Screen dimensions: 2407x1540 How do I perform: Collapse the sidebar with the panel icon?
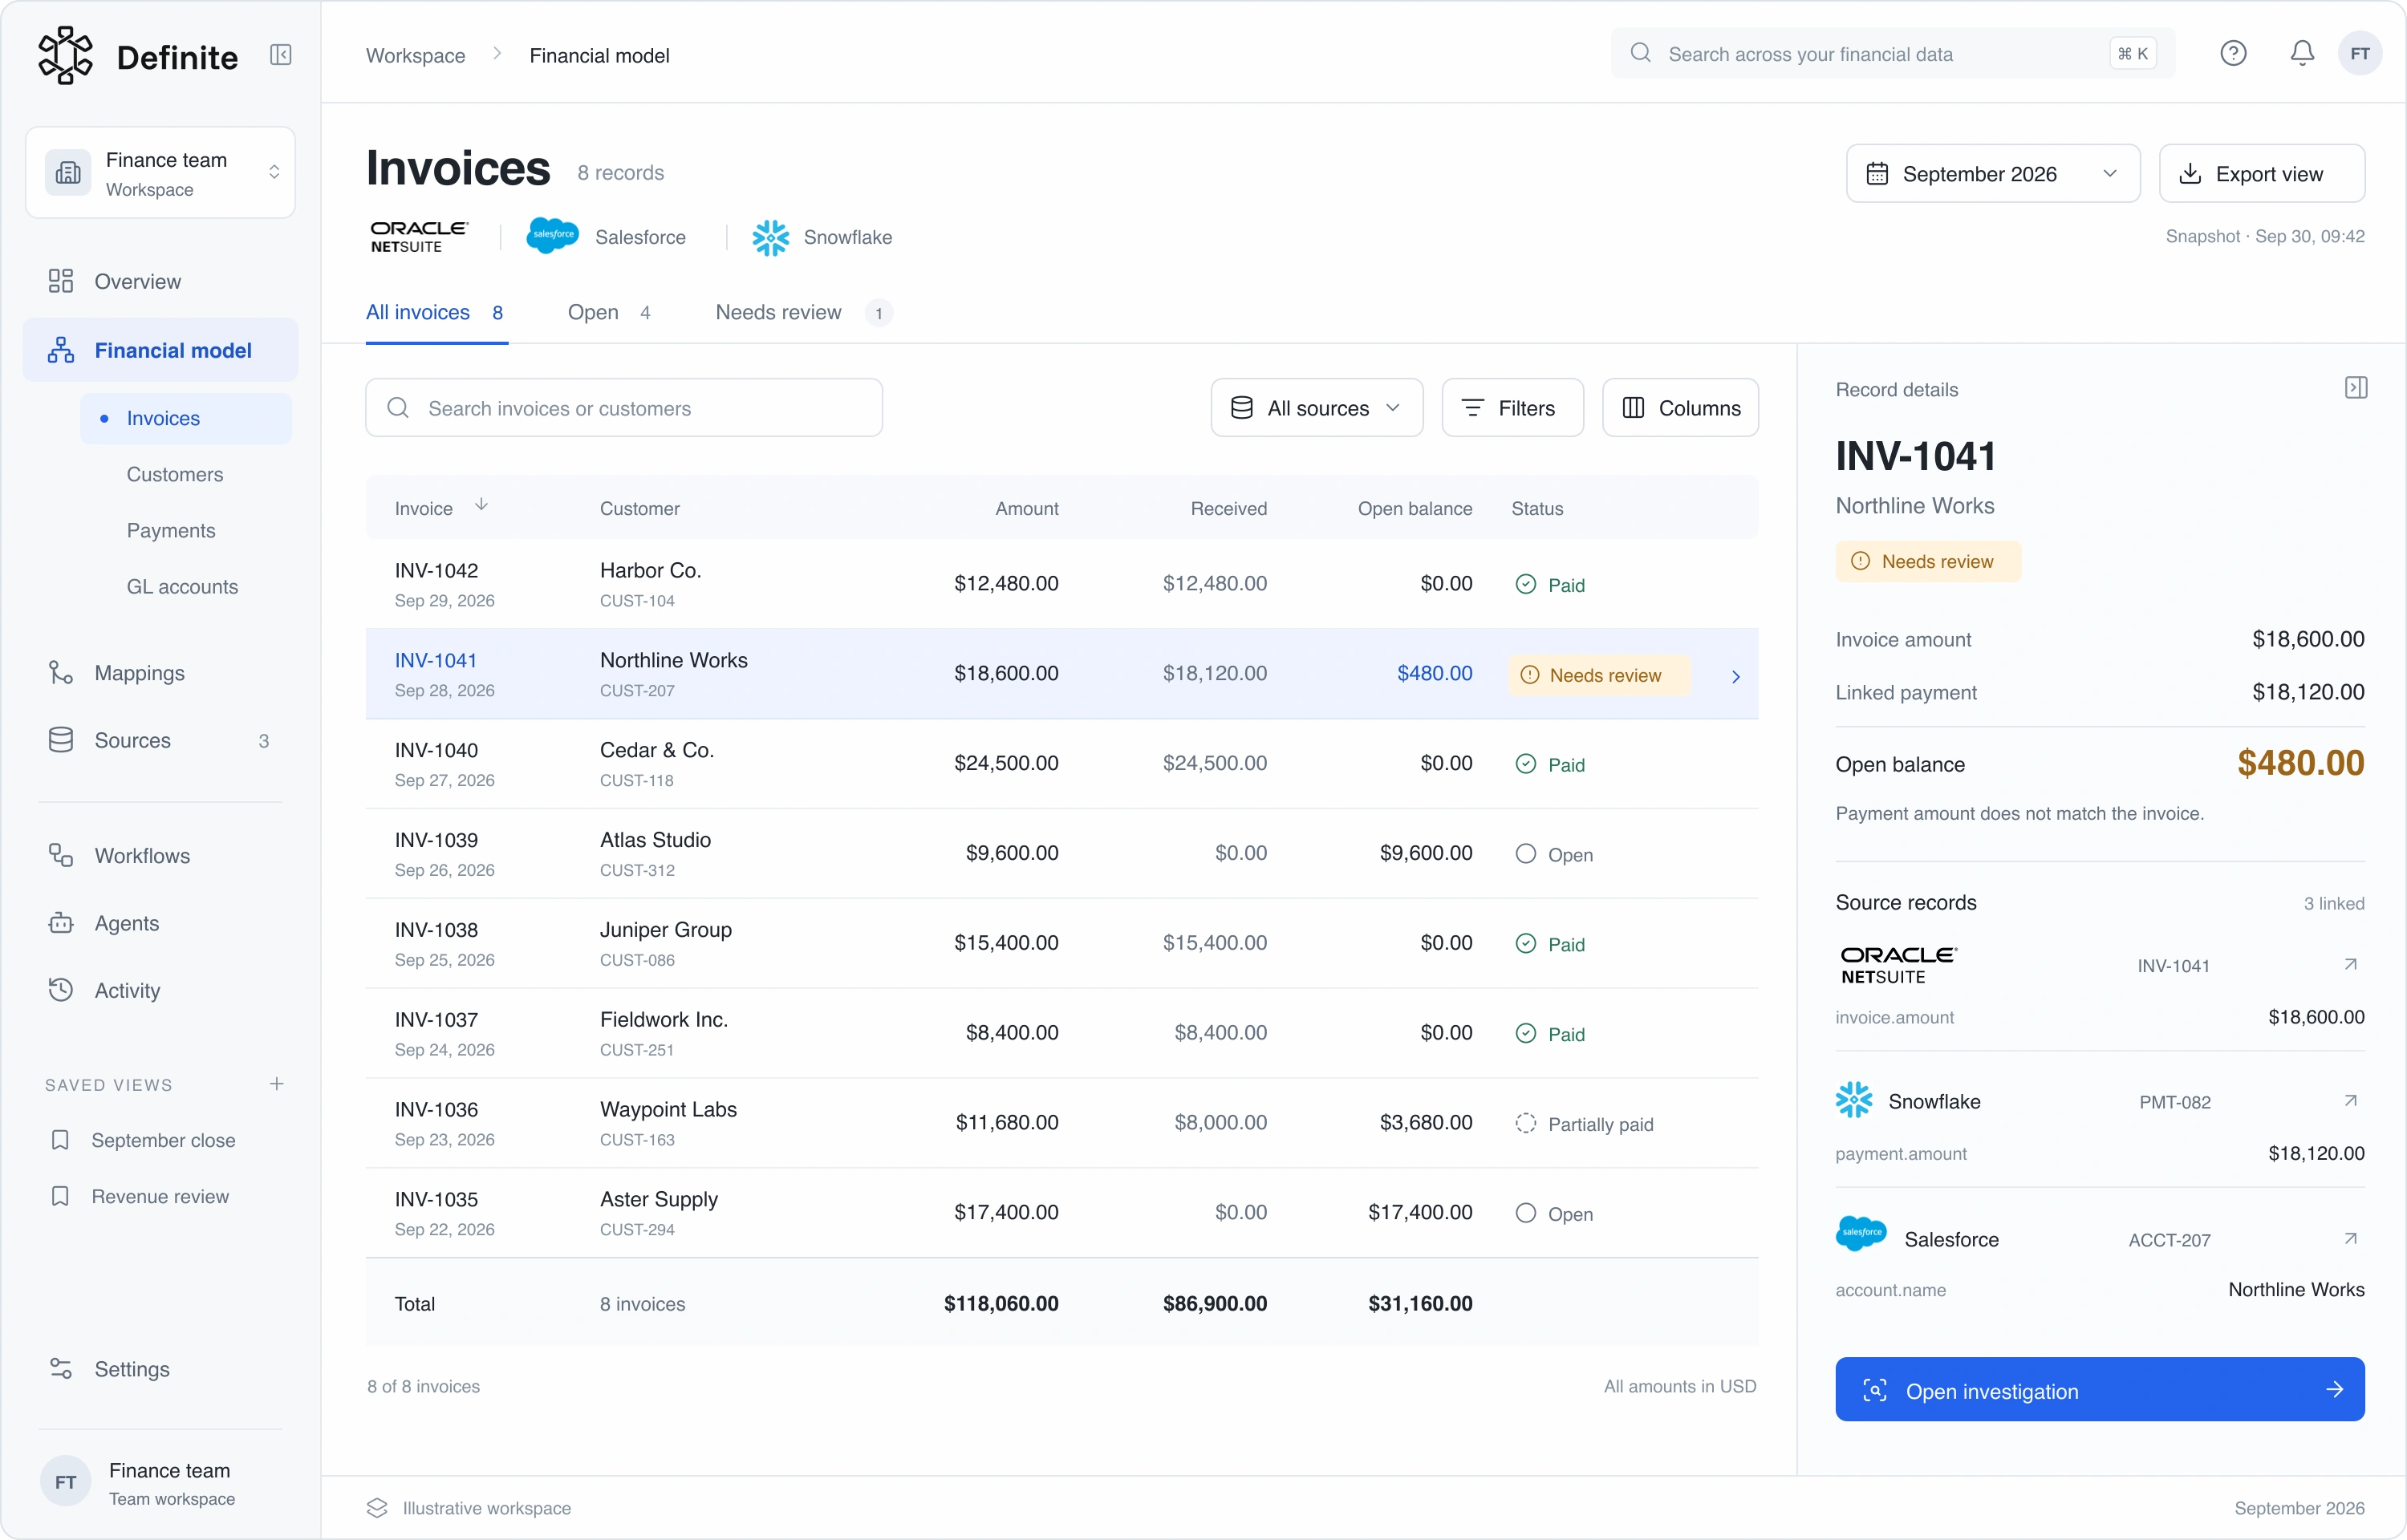(281, 55)
